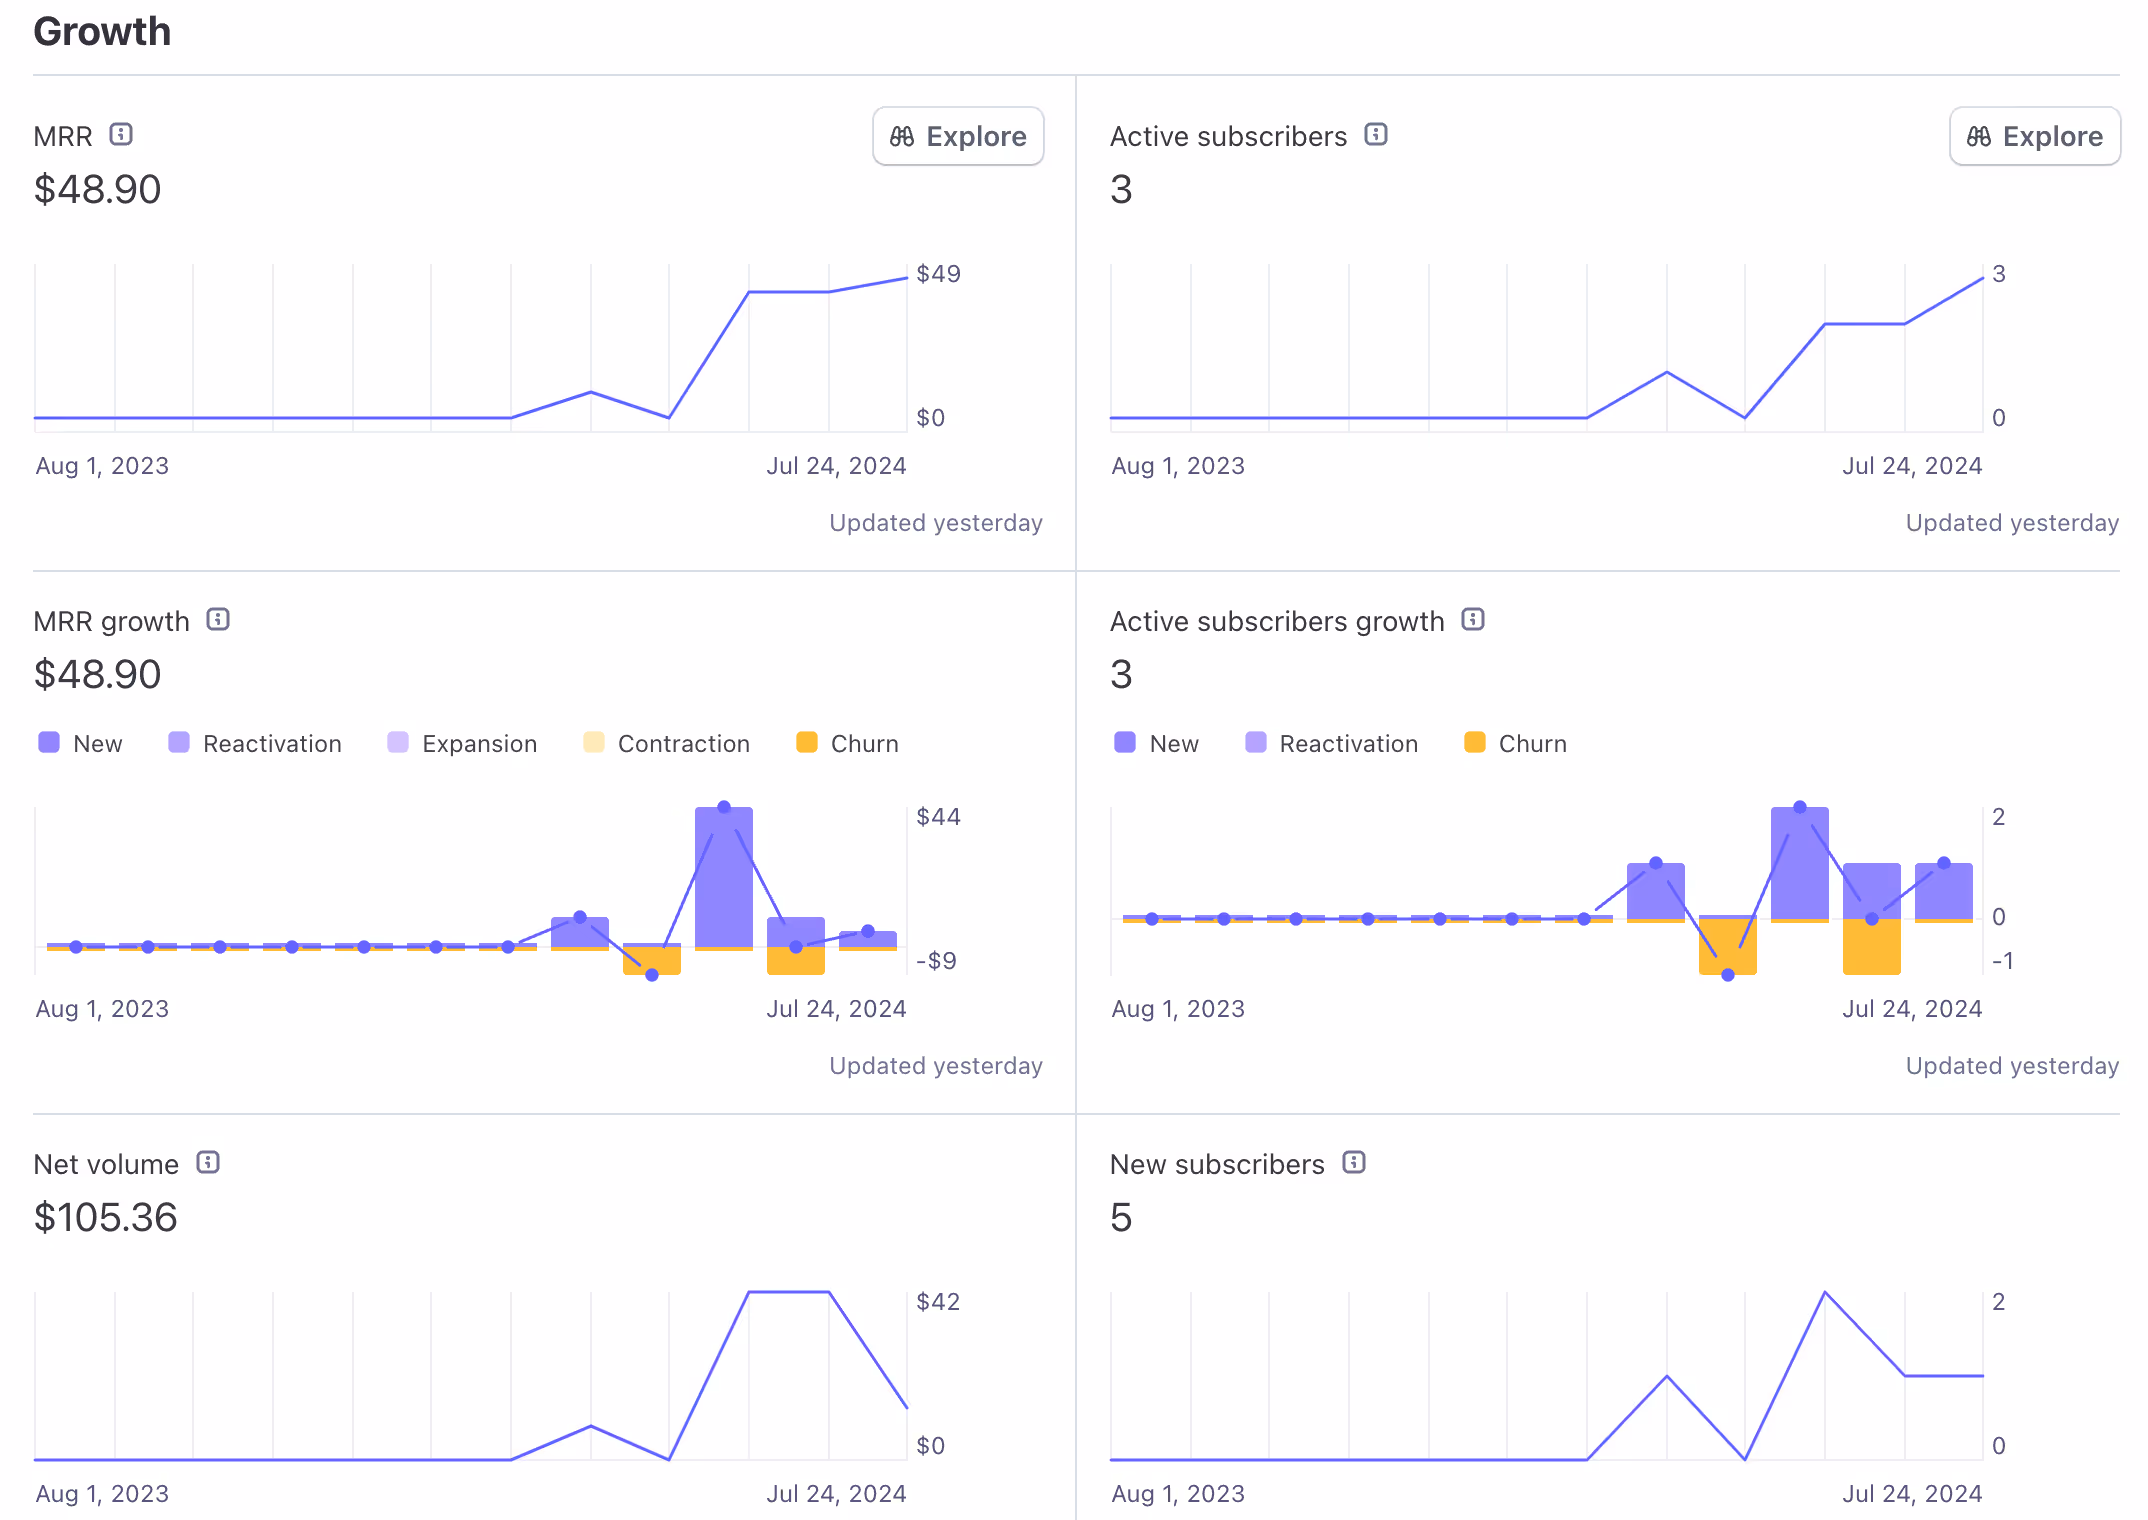Click Explore button for Active subscribers
The height and width of the screenshot is (1520, 2148).
[x=2034, y=136]
